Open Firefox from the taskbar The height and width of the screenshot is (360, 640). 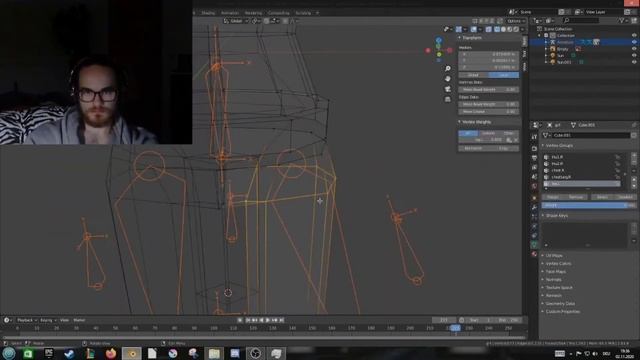[111, 353]
